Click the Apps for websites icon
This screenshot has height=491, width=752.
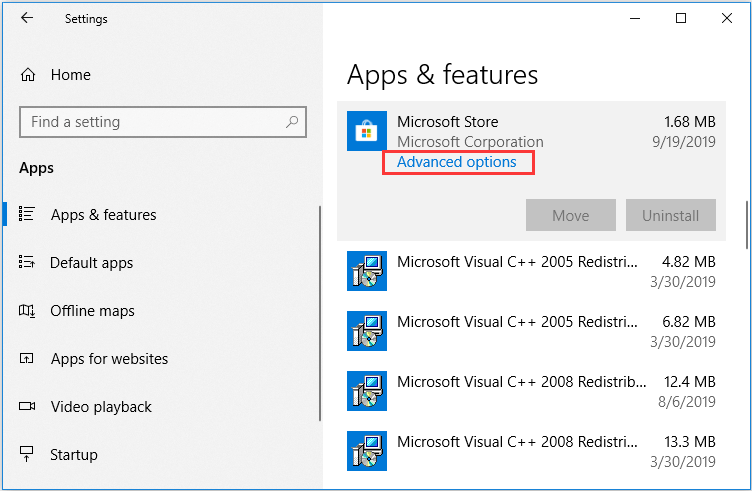26,358
